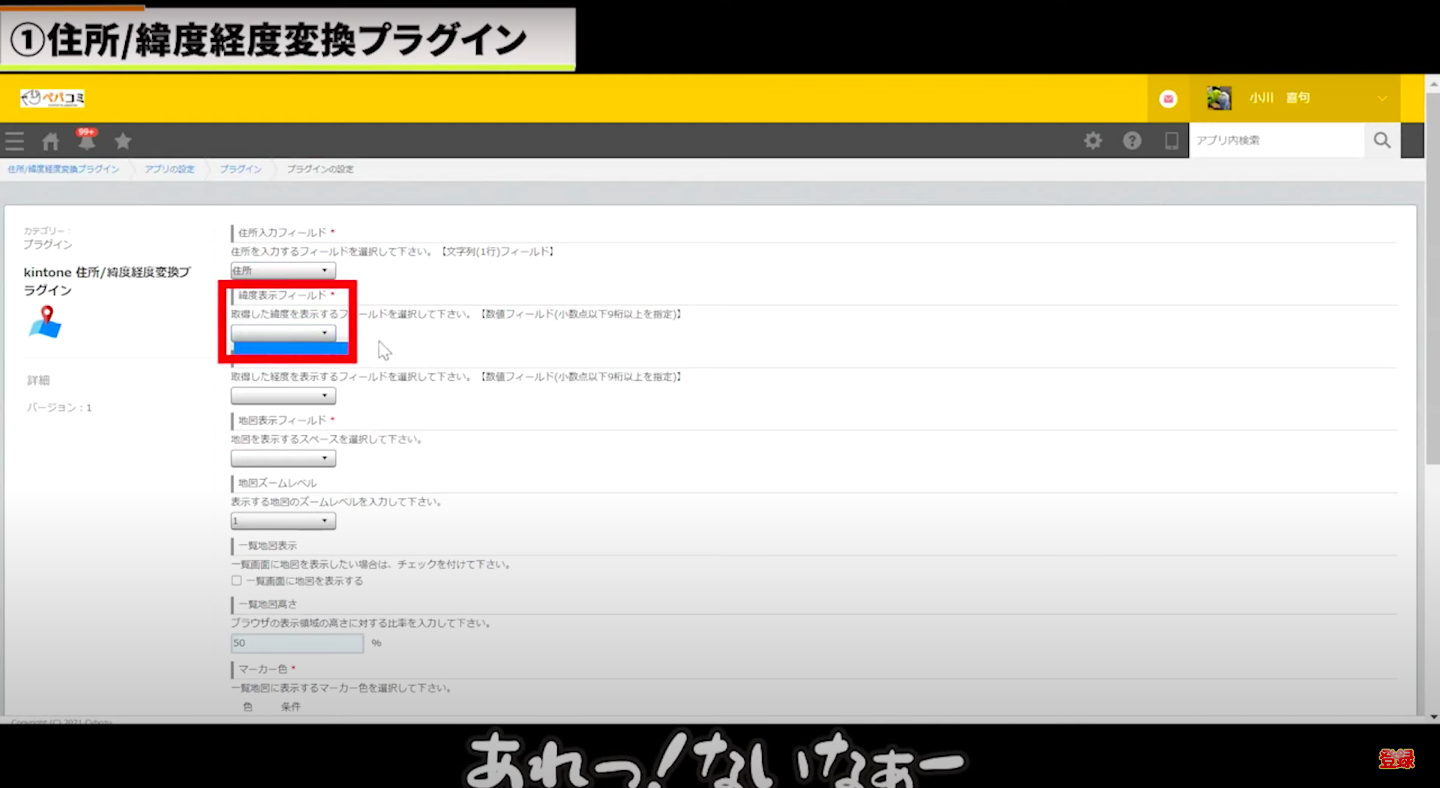This screenshot has width=1440, height=788.
Task: Enable the 一覧画面に地図を表示する checkbox
Action: click(237, 580)
